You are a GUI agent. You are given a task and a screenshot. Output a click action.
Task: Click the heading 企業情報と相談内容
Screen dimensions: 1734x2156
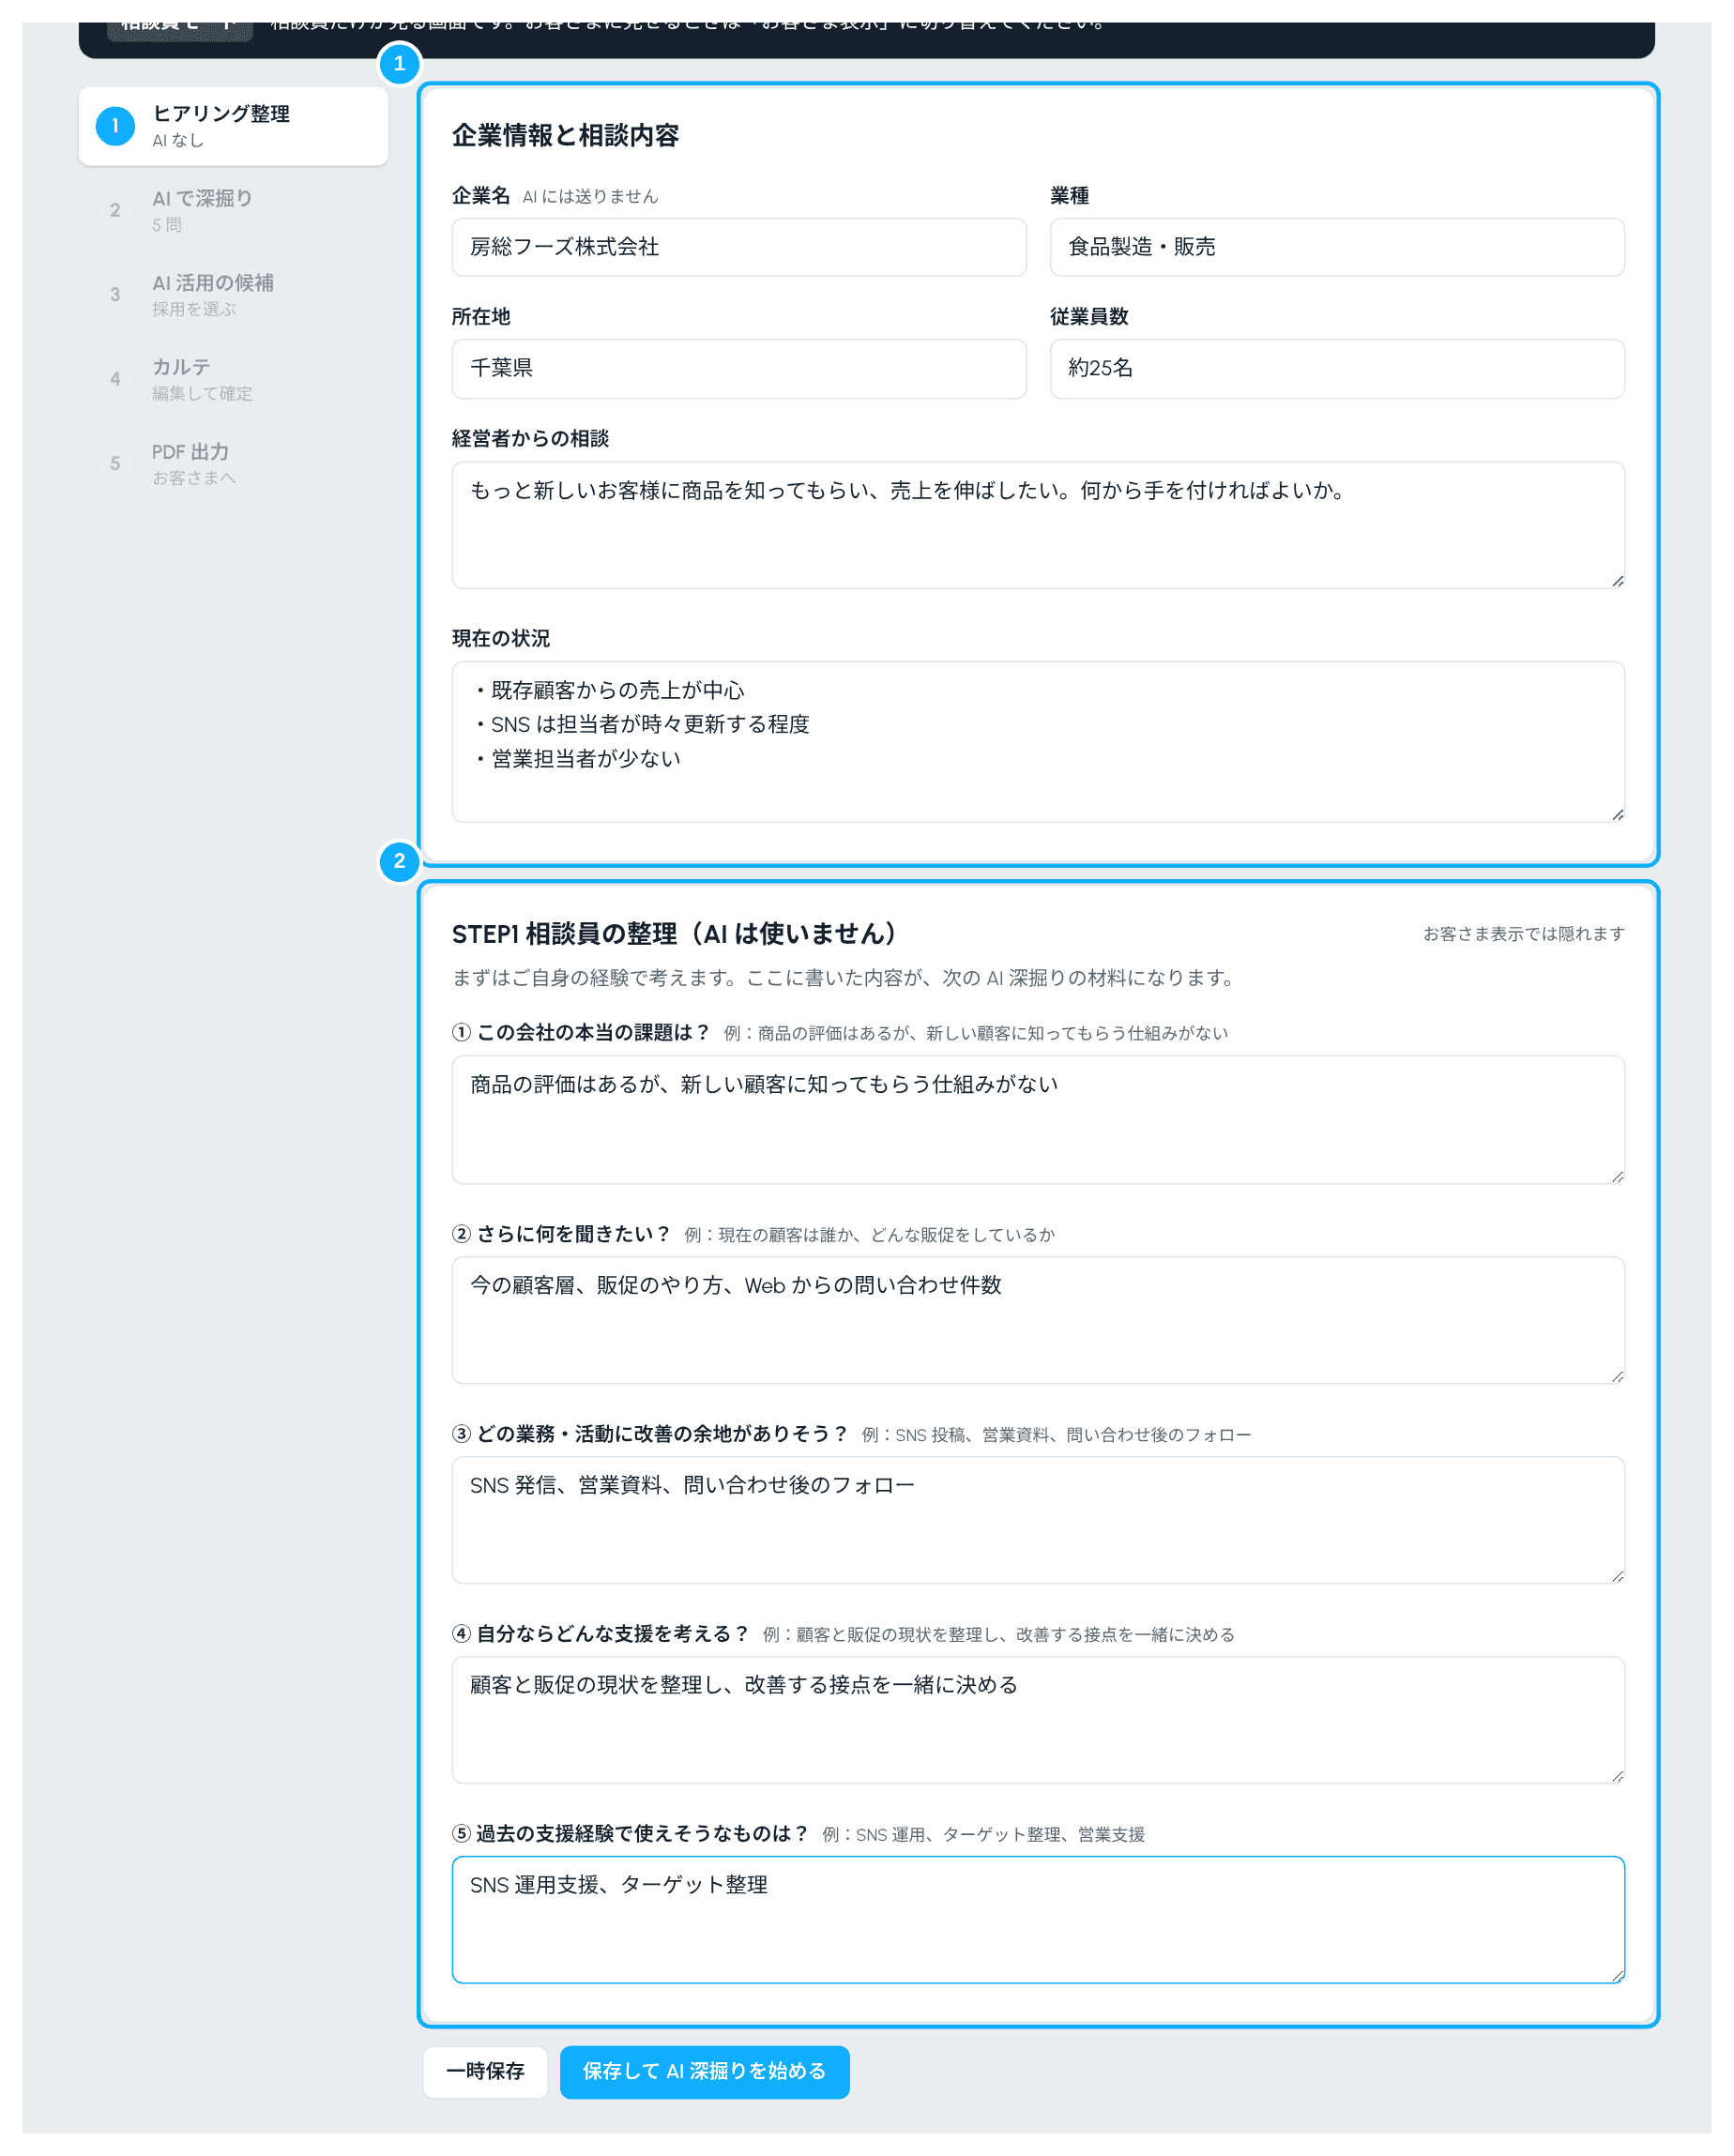tap(565, 136)
